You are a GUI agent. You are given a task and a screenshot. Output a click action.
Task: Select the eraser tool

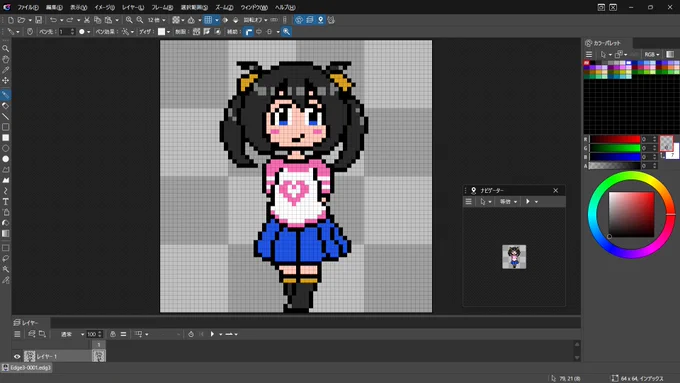pos(6,105)
